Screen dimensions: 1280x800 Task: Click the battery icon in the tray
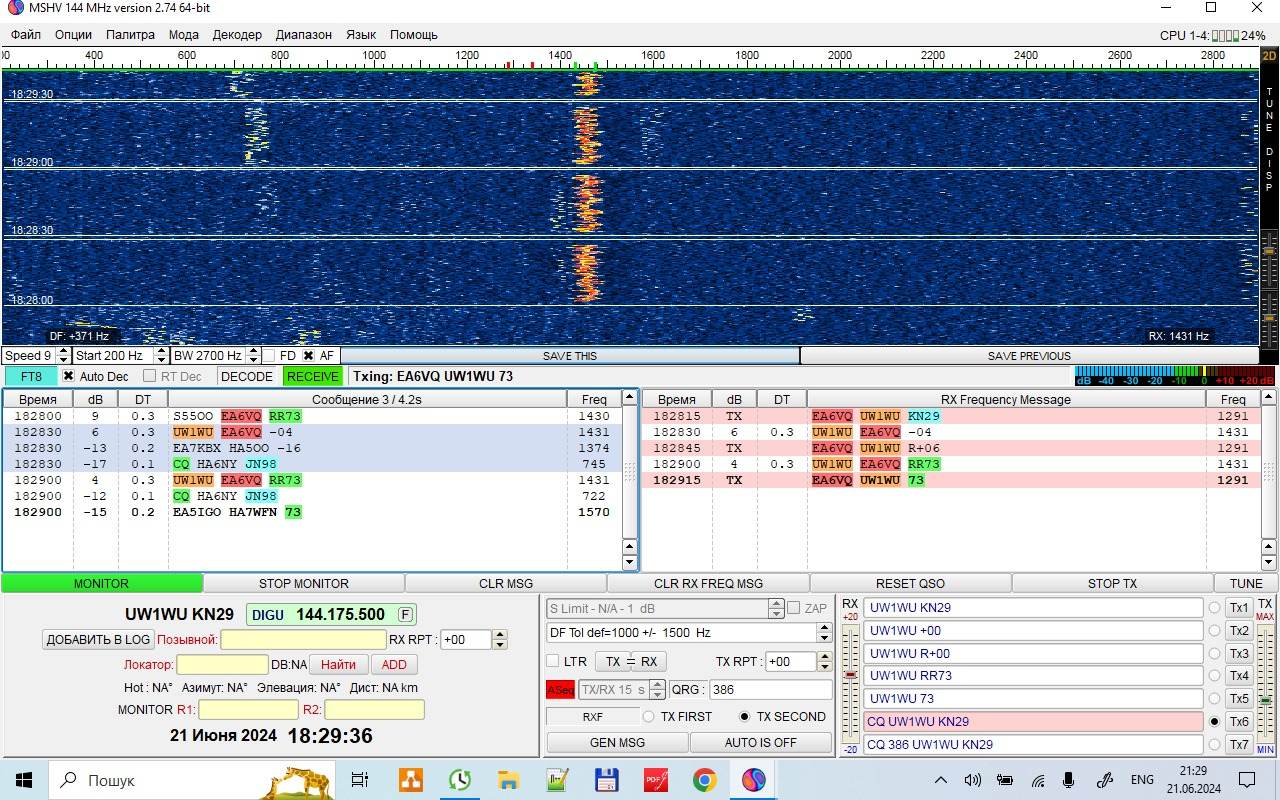[1005, 780]
